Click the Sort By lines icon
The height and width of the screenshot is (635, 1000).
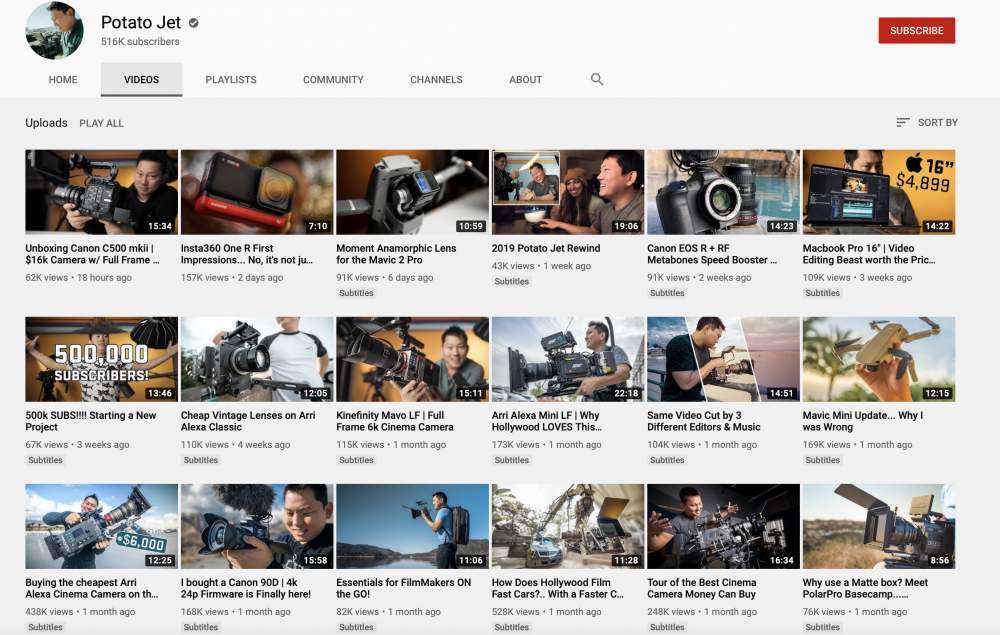903,123
